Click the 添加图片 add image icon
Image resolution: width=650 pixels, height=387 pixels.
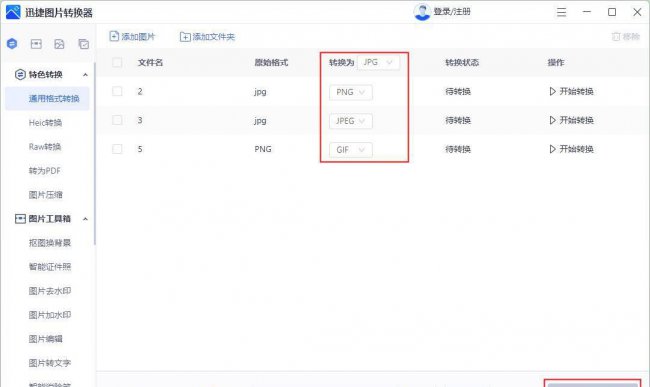click(114, 36)
